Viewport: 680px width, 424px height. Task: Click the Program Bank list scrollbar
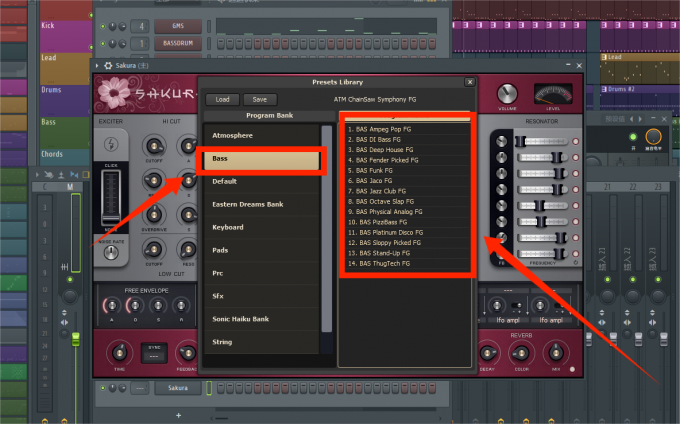pyautogui.click(x=327, y=228)
